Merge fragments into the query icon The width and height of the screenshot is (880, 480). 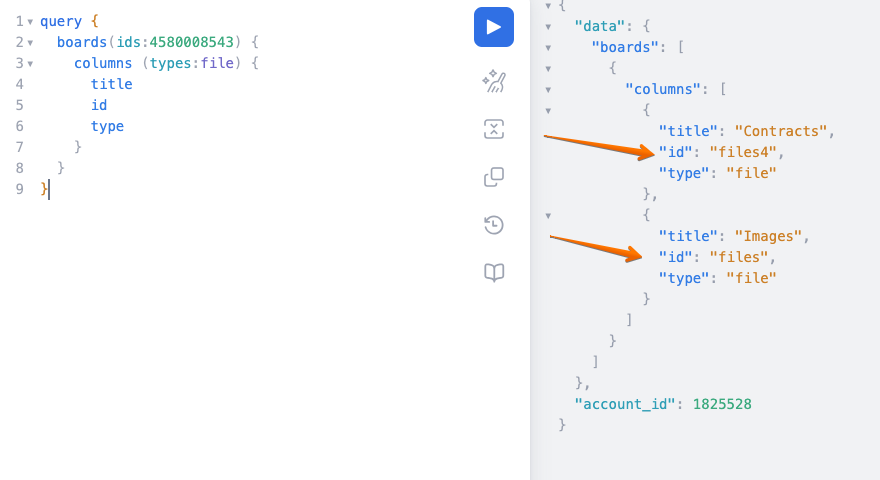tap(494, 129)
